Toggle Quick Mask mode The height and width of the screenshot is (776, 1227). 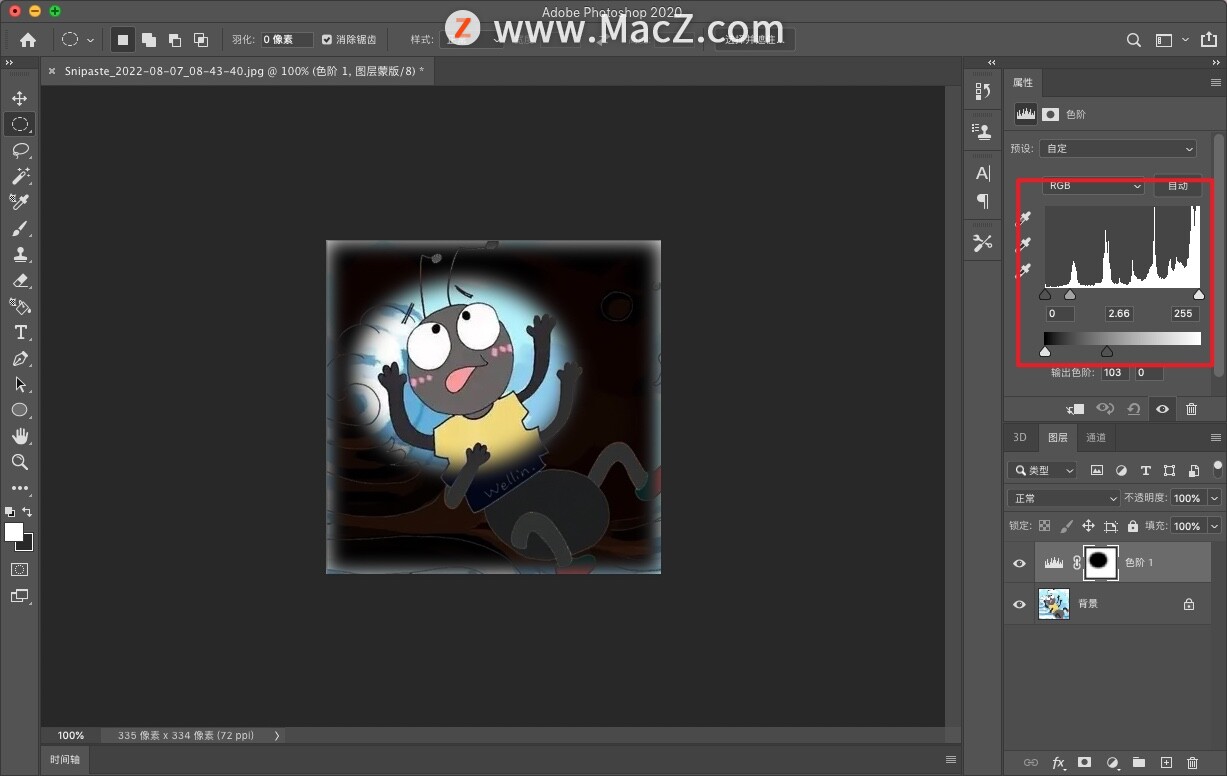[x=20, y=569]
